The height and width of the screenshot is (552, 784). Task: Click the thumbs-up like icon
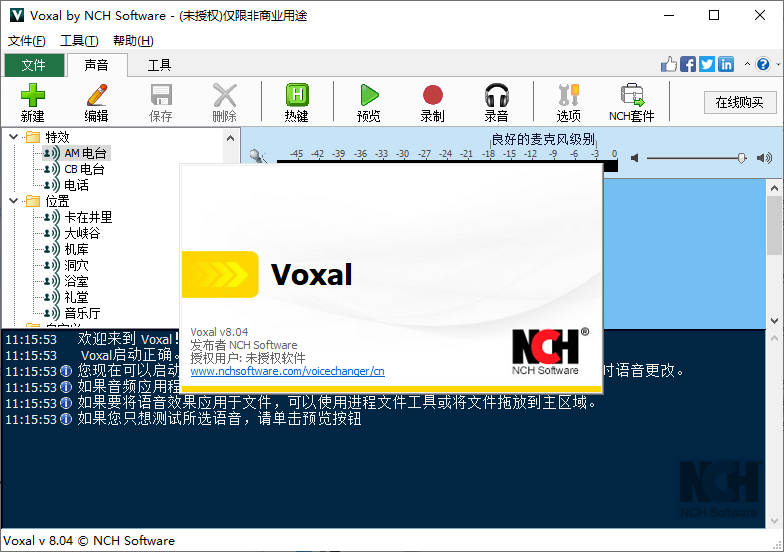(668, 64)
